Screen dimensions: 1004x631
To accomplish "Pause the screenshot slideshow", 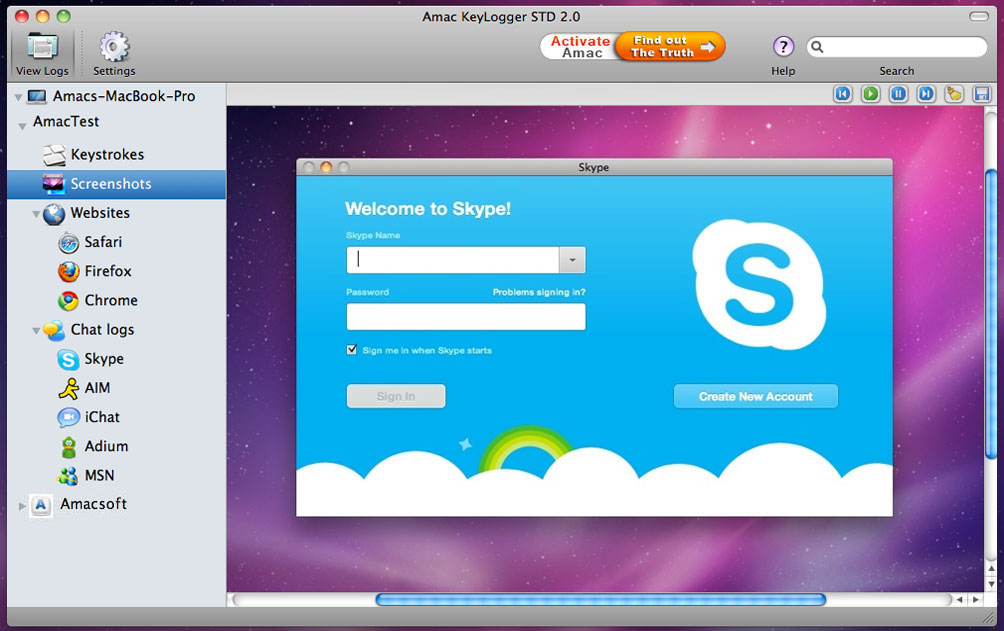I will point(898,94).
